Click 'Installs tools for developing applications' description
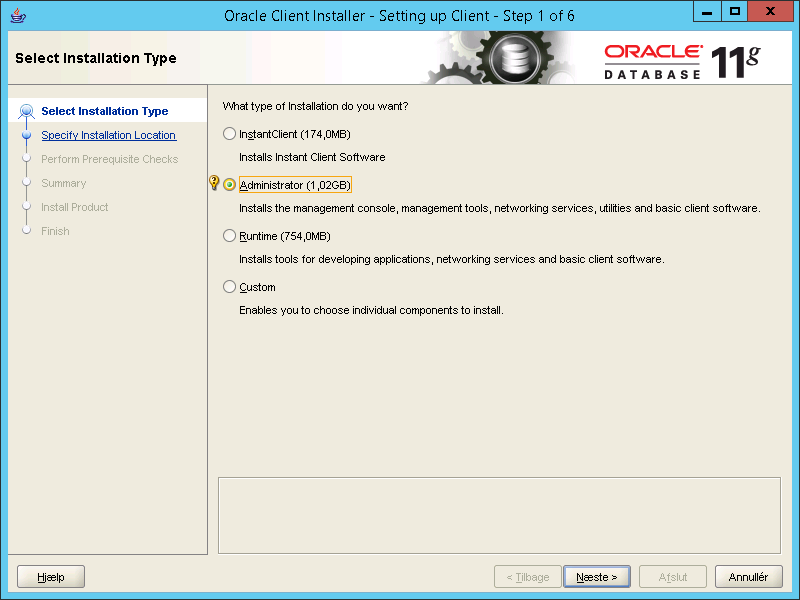Image resolution: width=800 pixels, height=600 pixels. (x=452, y=259)
